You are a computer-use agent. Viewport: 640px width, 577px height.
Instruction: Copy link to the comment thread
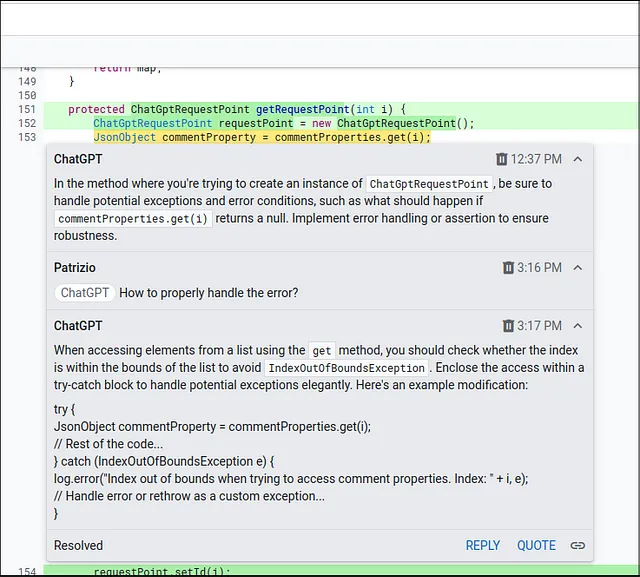578,546
